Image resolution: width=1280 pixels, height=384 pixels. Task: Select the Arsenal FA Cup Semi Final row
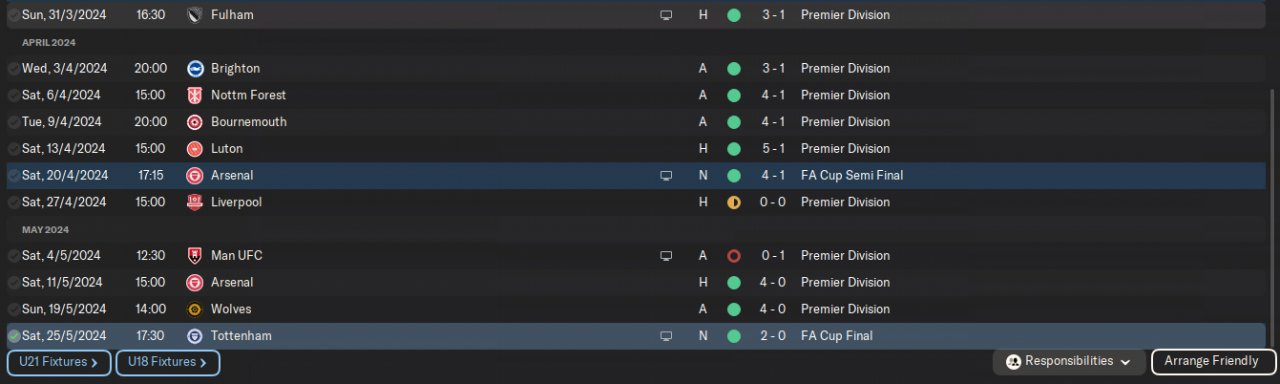tap(640, 176)
